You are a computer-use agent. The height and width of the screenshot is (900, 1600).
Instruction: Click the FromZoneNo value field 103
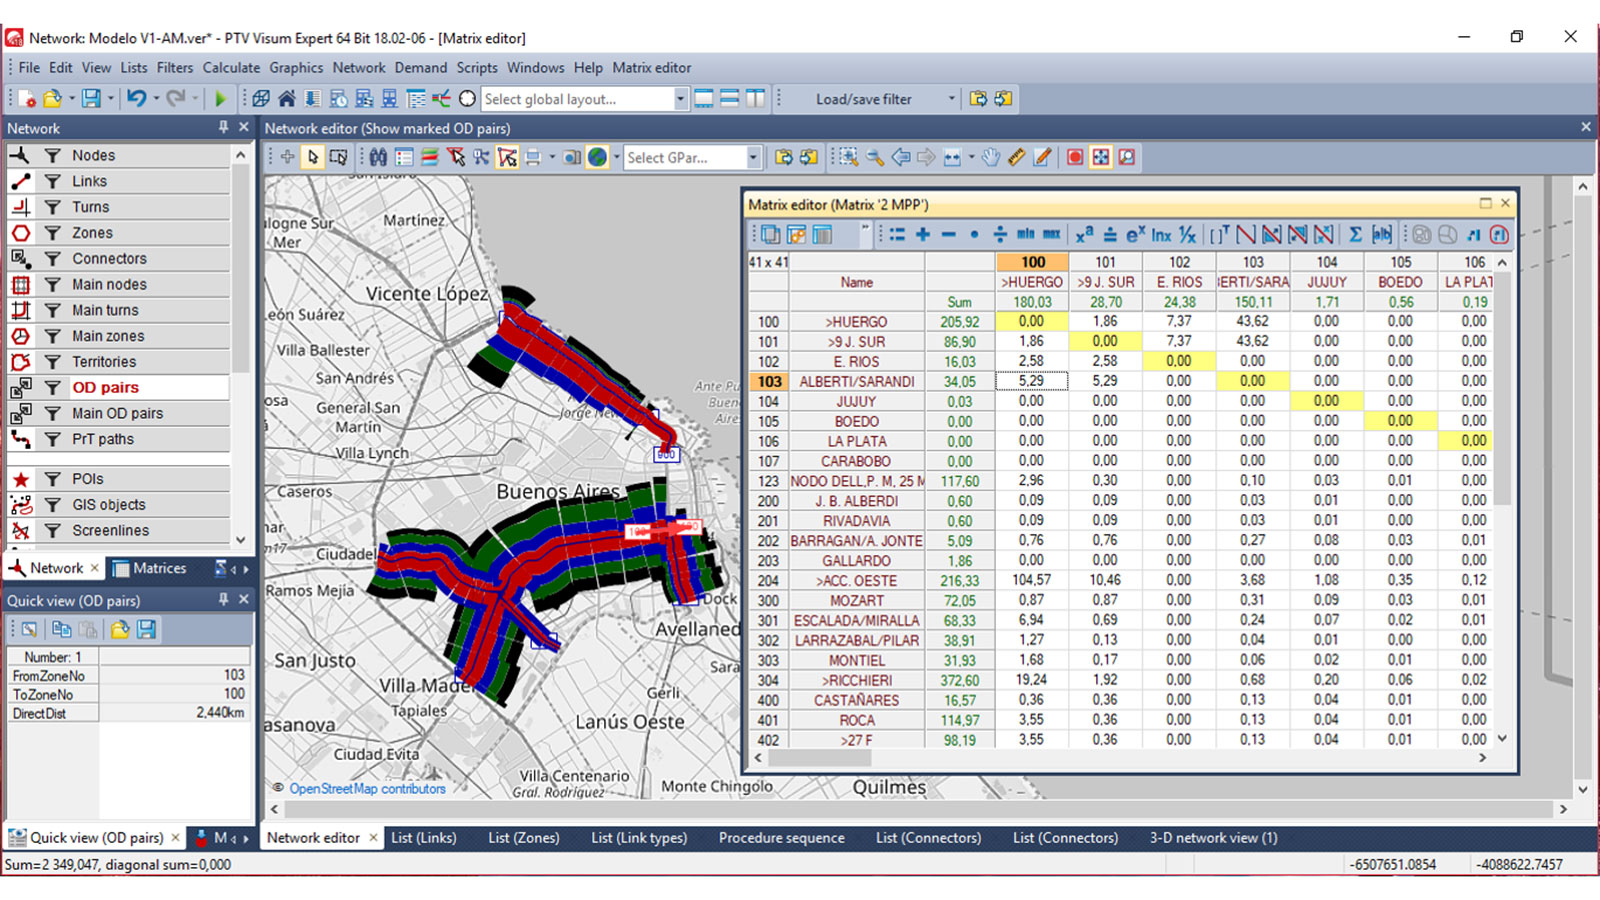(174, 675)
